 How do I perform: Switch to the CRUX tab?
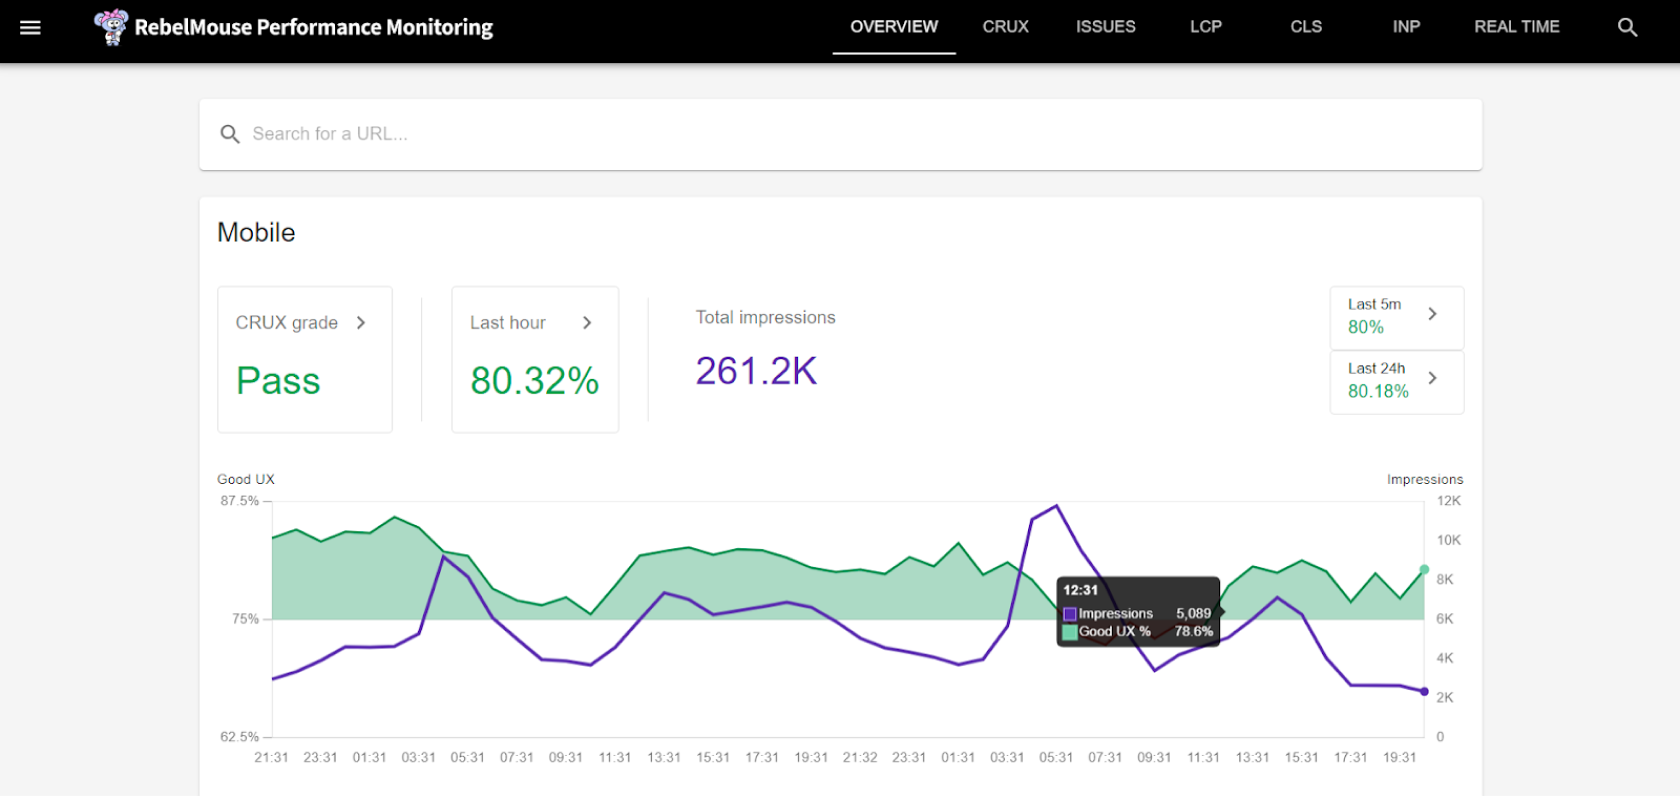coord(1005,27)
